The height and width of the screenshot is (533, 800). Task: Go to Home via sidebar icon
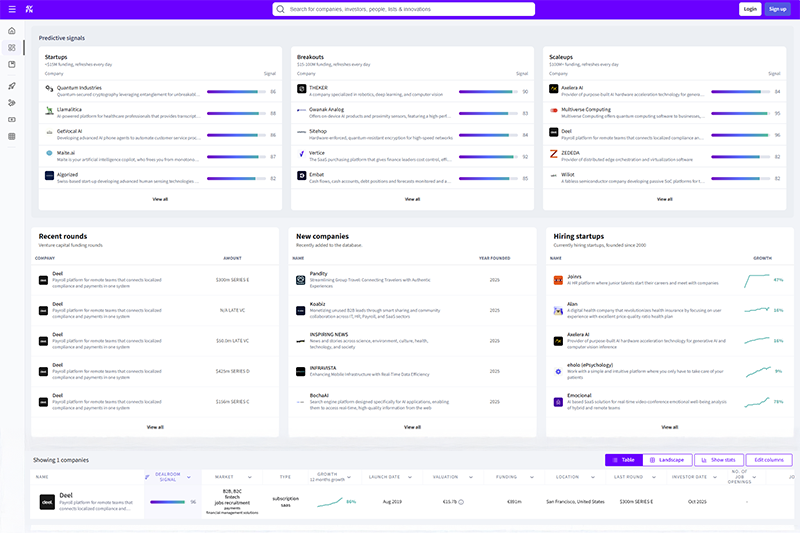(12, 31)
